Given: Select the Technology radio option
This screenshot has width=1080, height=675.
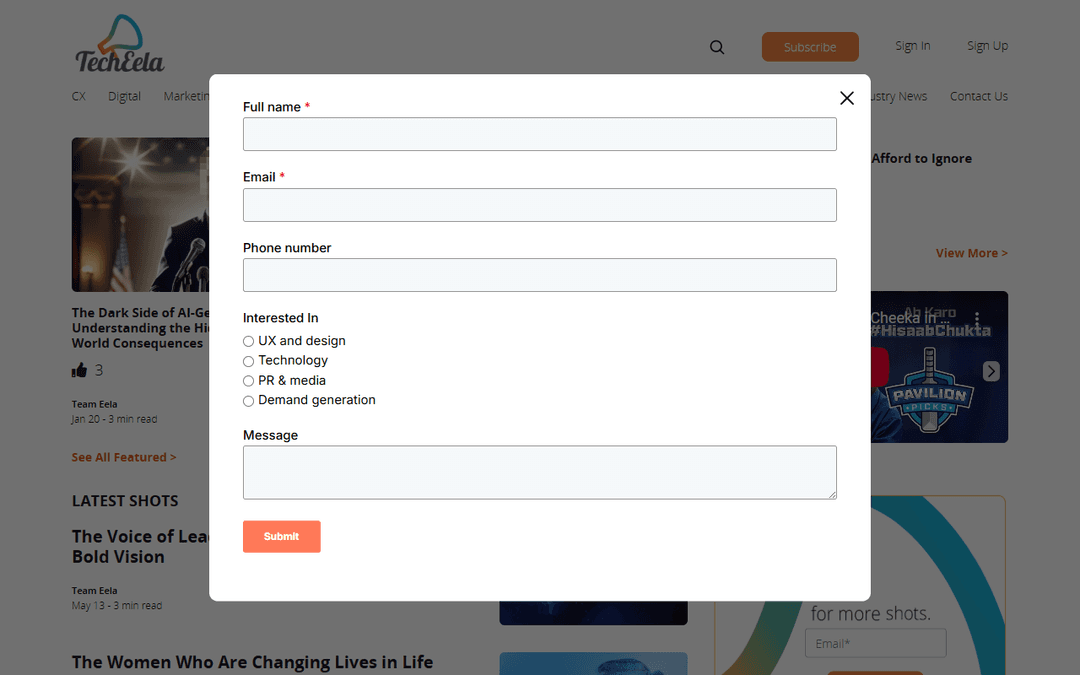Looking at the screenshot, I should pos(248,361).
